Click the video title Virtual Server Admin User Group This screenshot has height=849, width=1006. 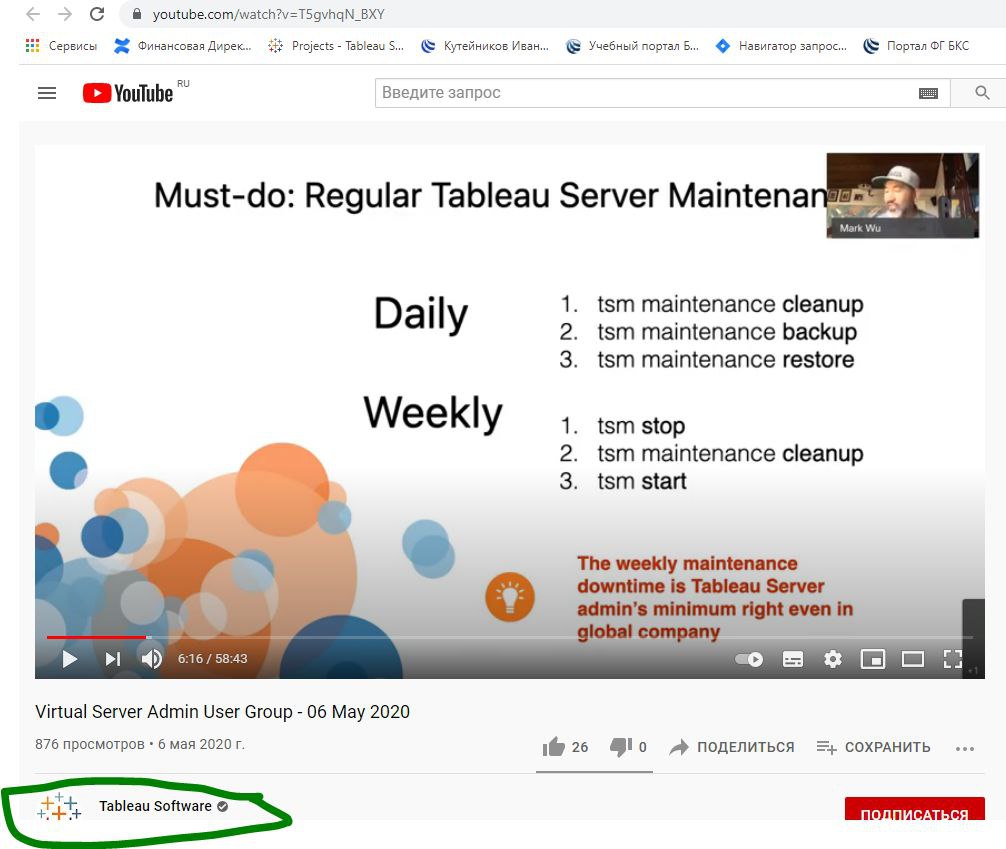click(x=222, y=712)
